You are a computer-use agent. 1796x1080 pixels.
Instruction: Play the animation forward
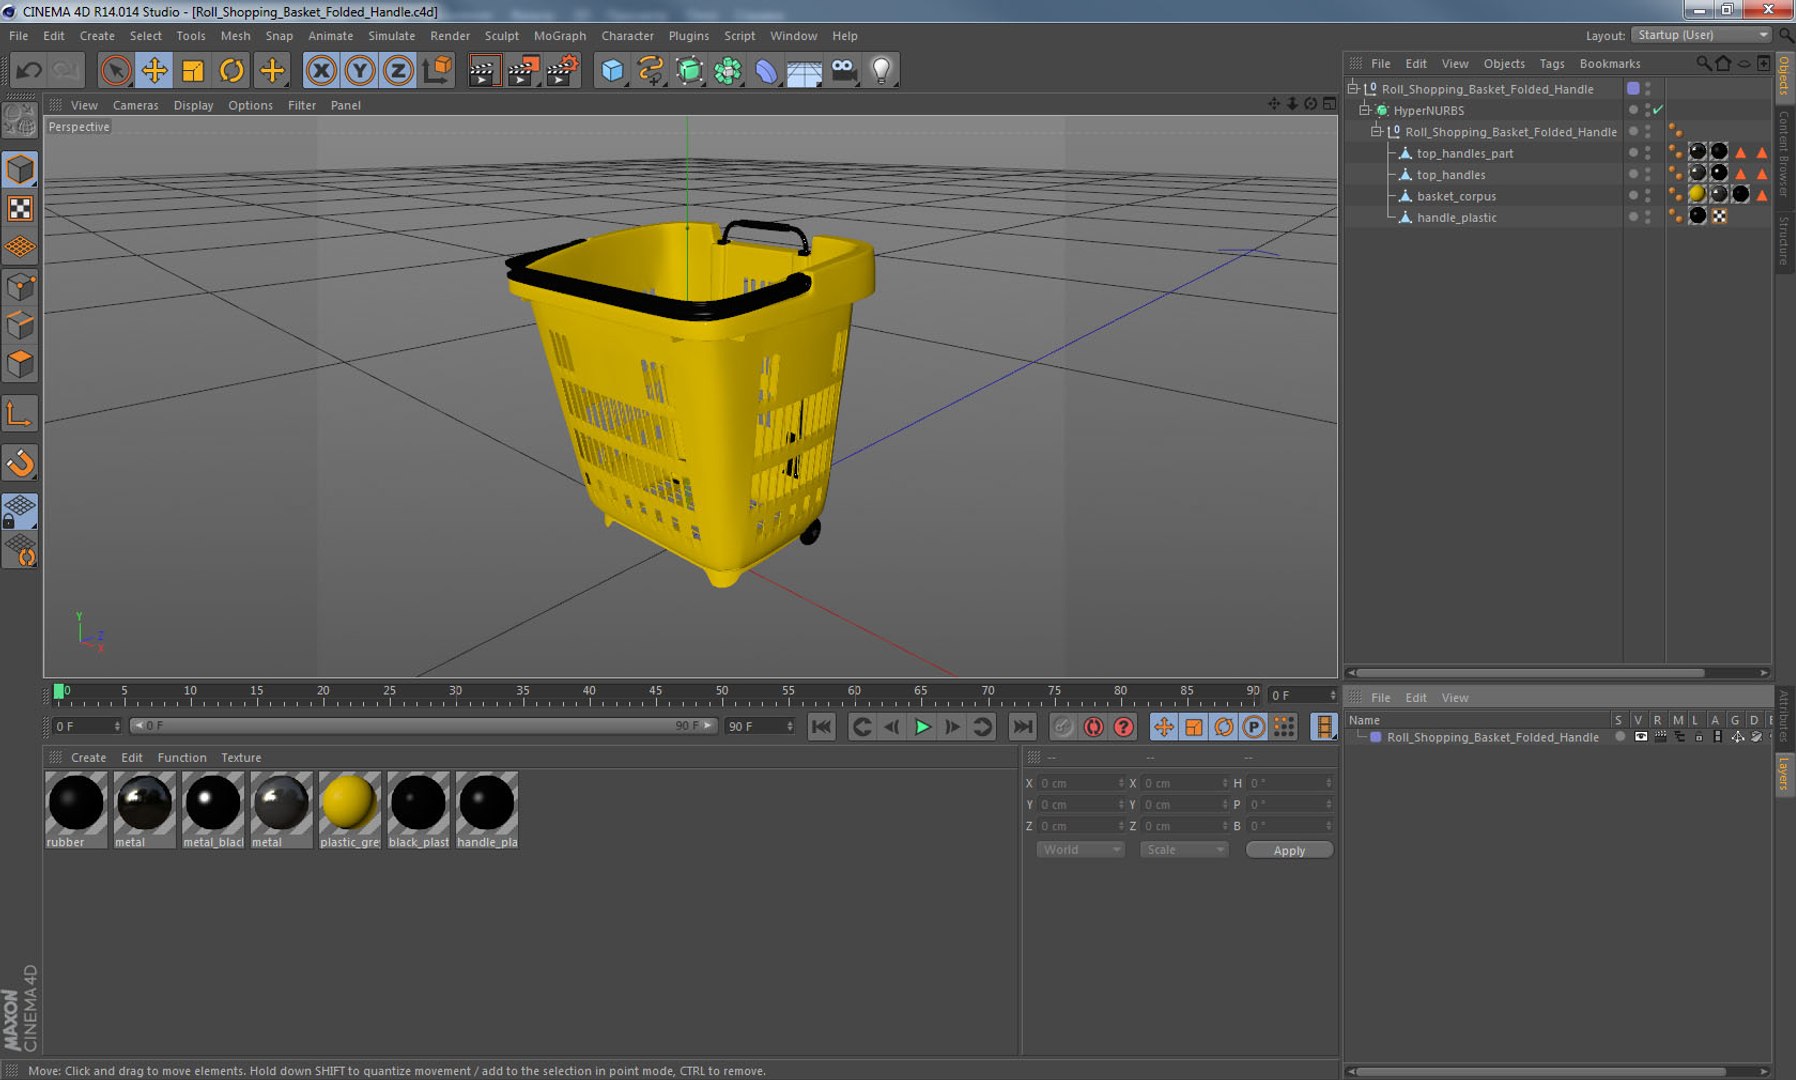point(922,727)
